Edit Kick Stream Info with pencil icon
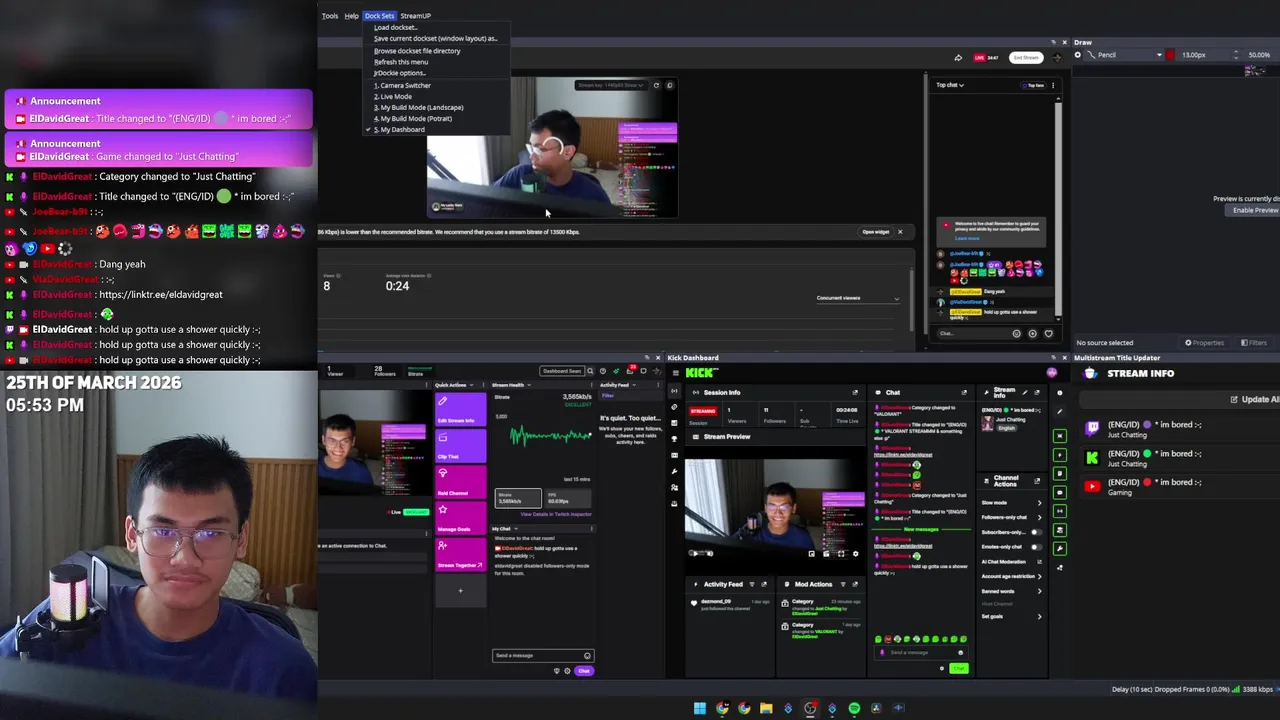The image size is (1280, 720). tap(1024, 392)
